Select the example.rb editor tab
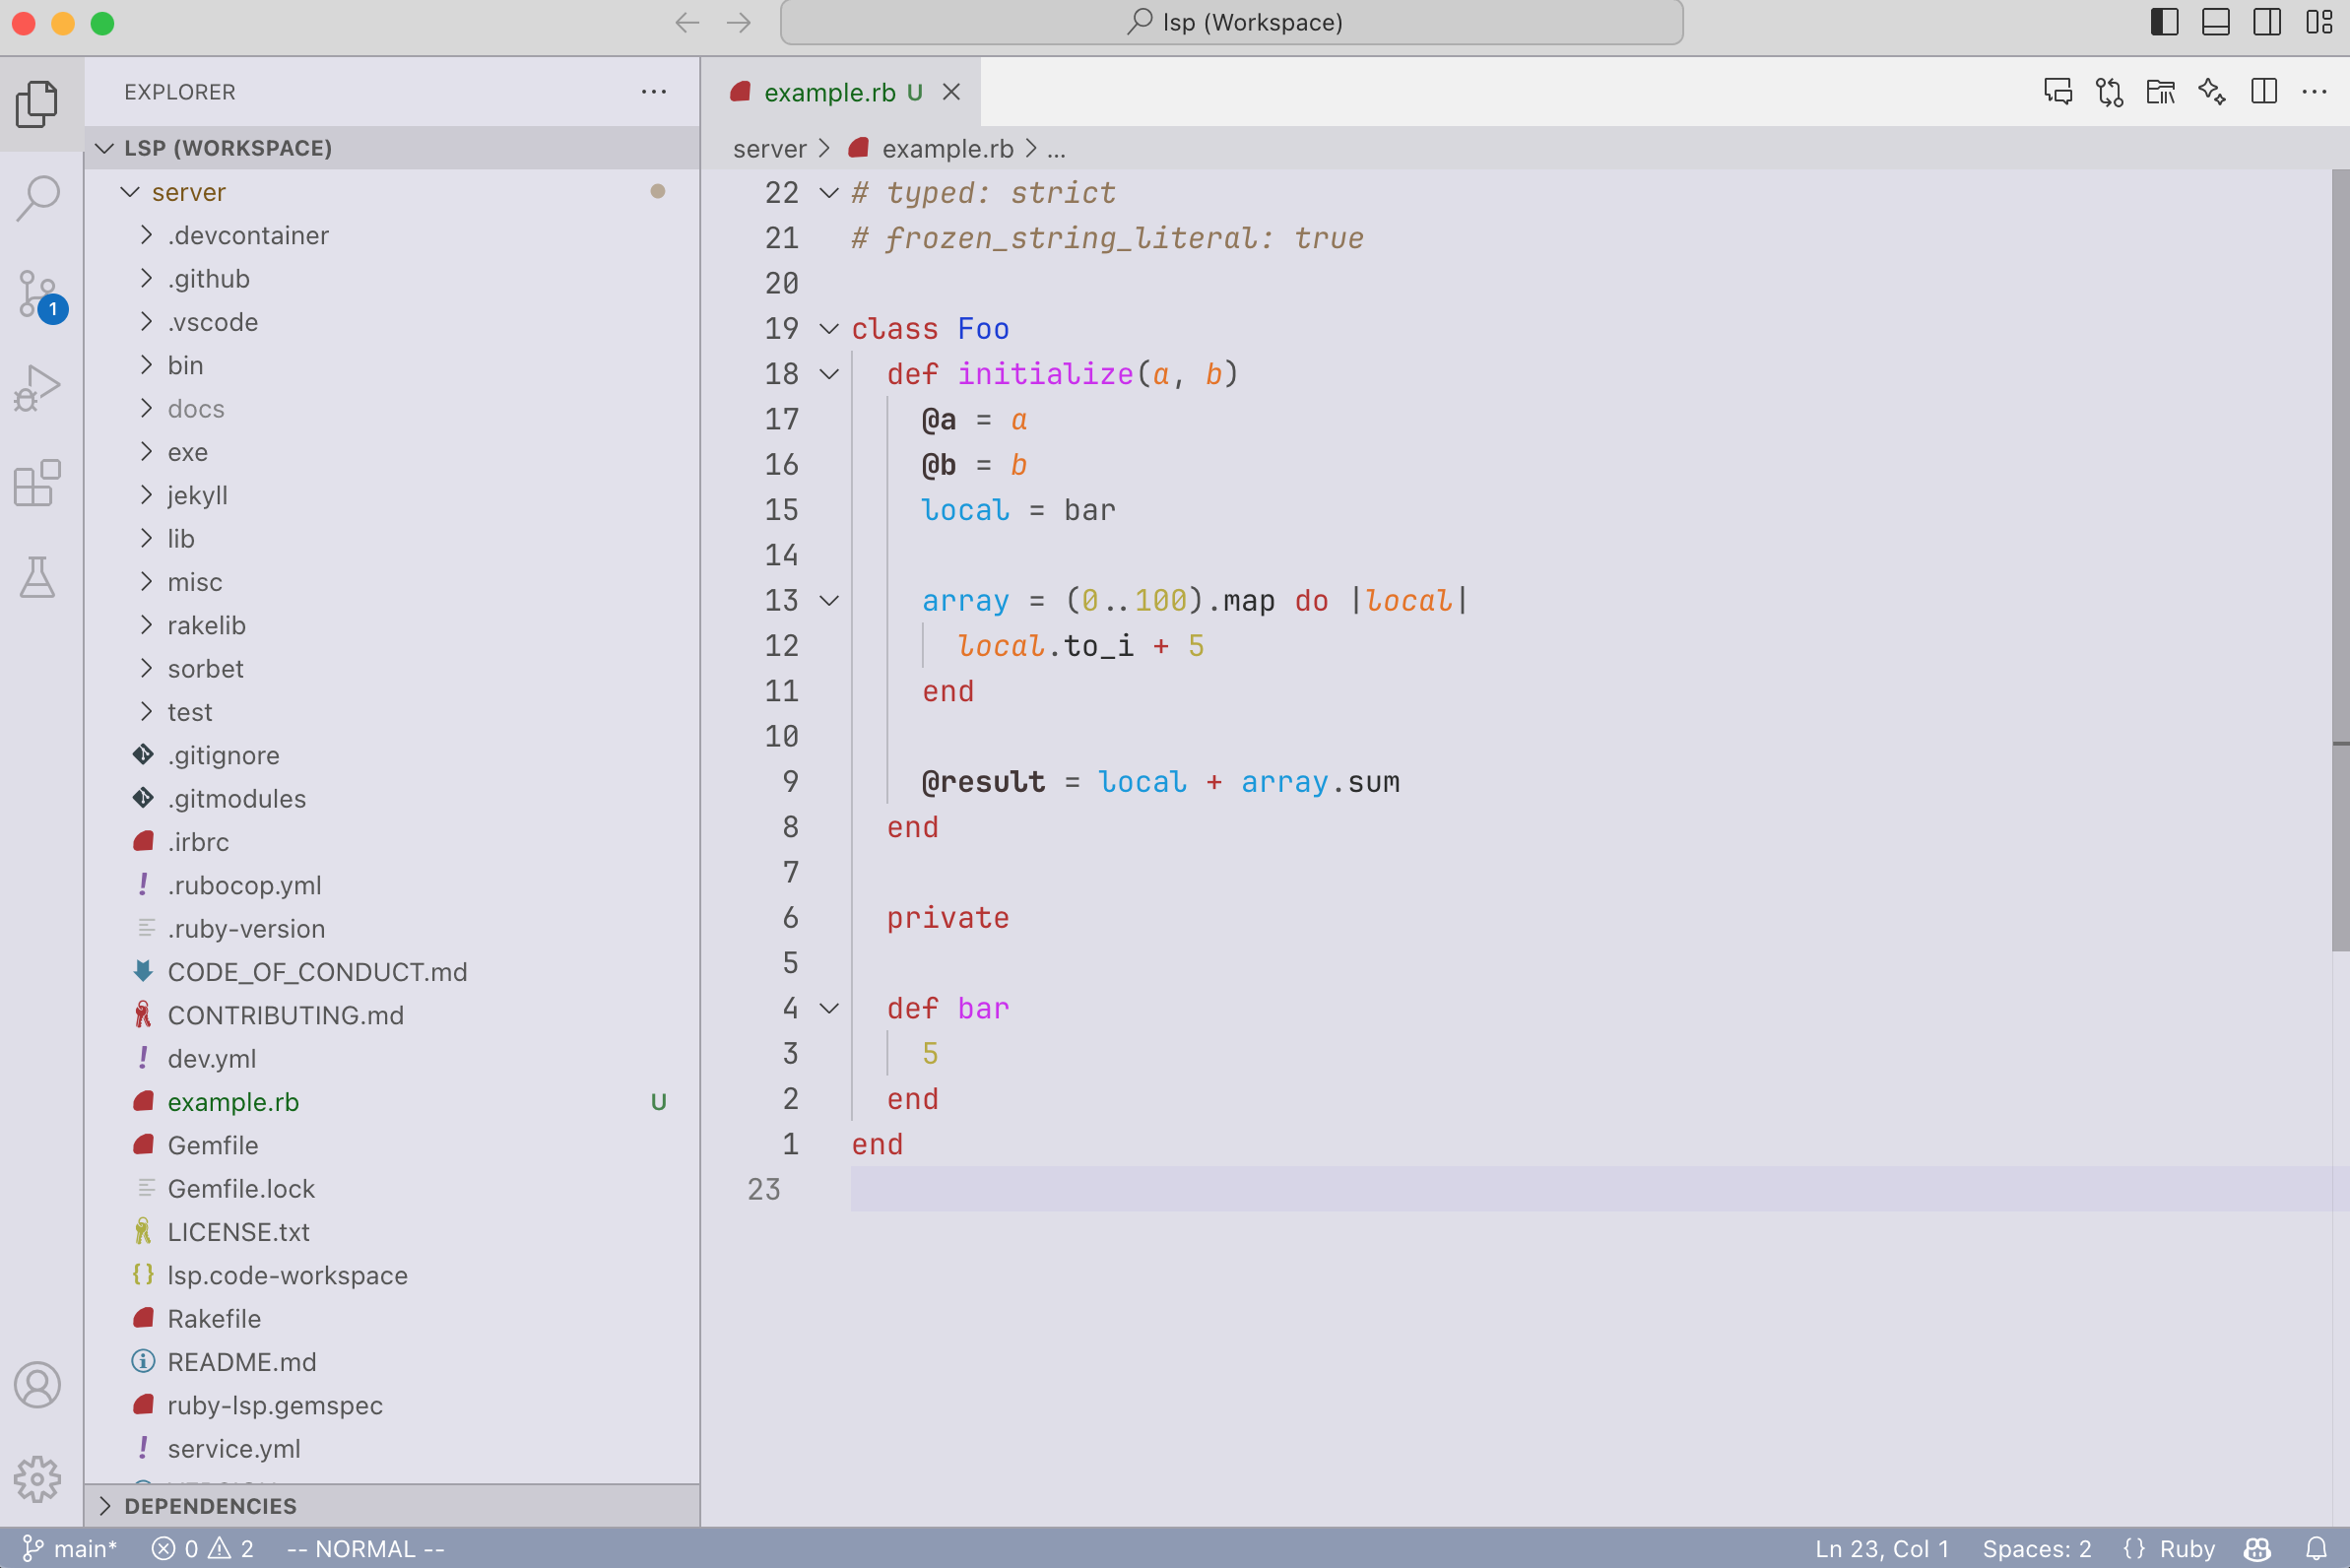Image resolution: width=2350 pixels, height=1568 pixels. coord(840,92)
